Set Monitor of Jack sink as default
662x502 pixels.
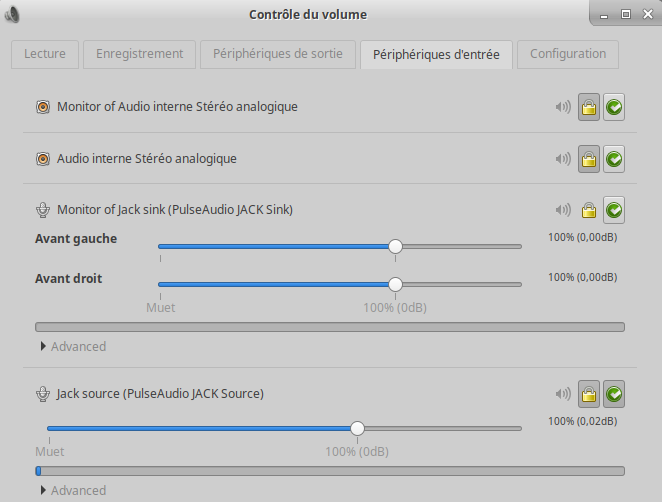click(614, 210)
